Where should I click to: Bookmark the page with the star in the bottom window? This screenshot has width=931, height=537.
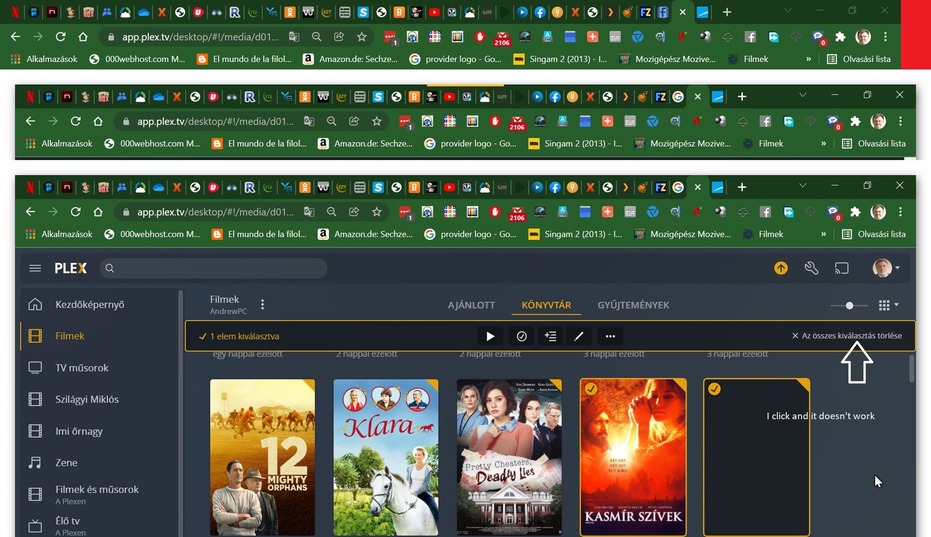click(376, 211)
